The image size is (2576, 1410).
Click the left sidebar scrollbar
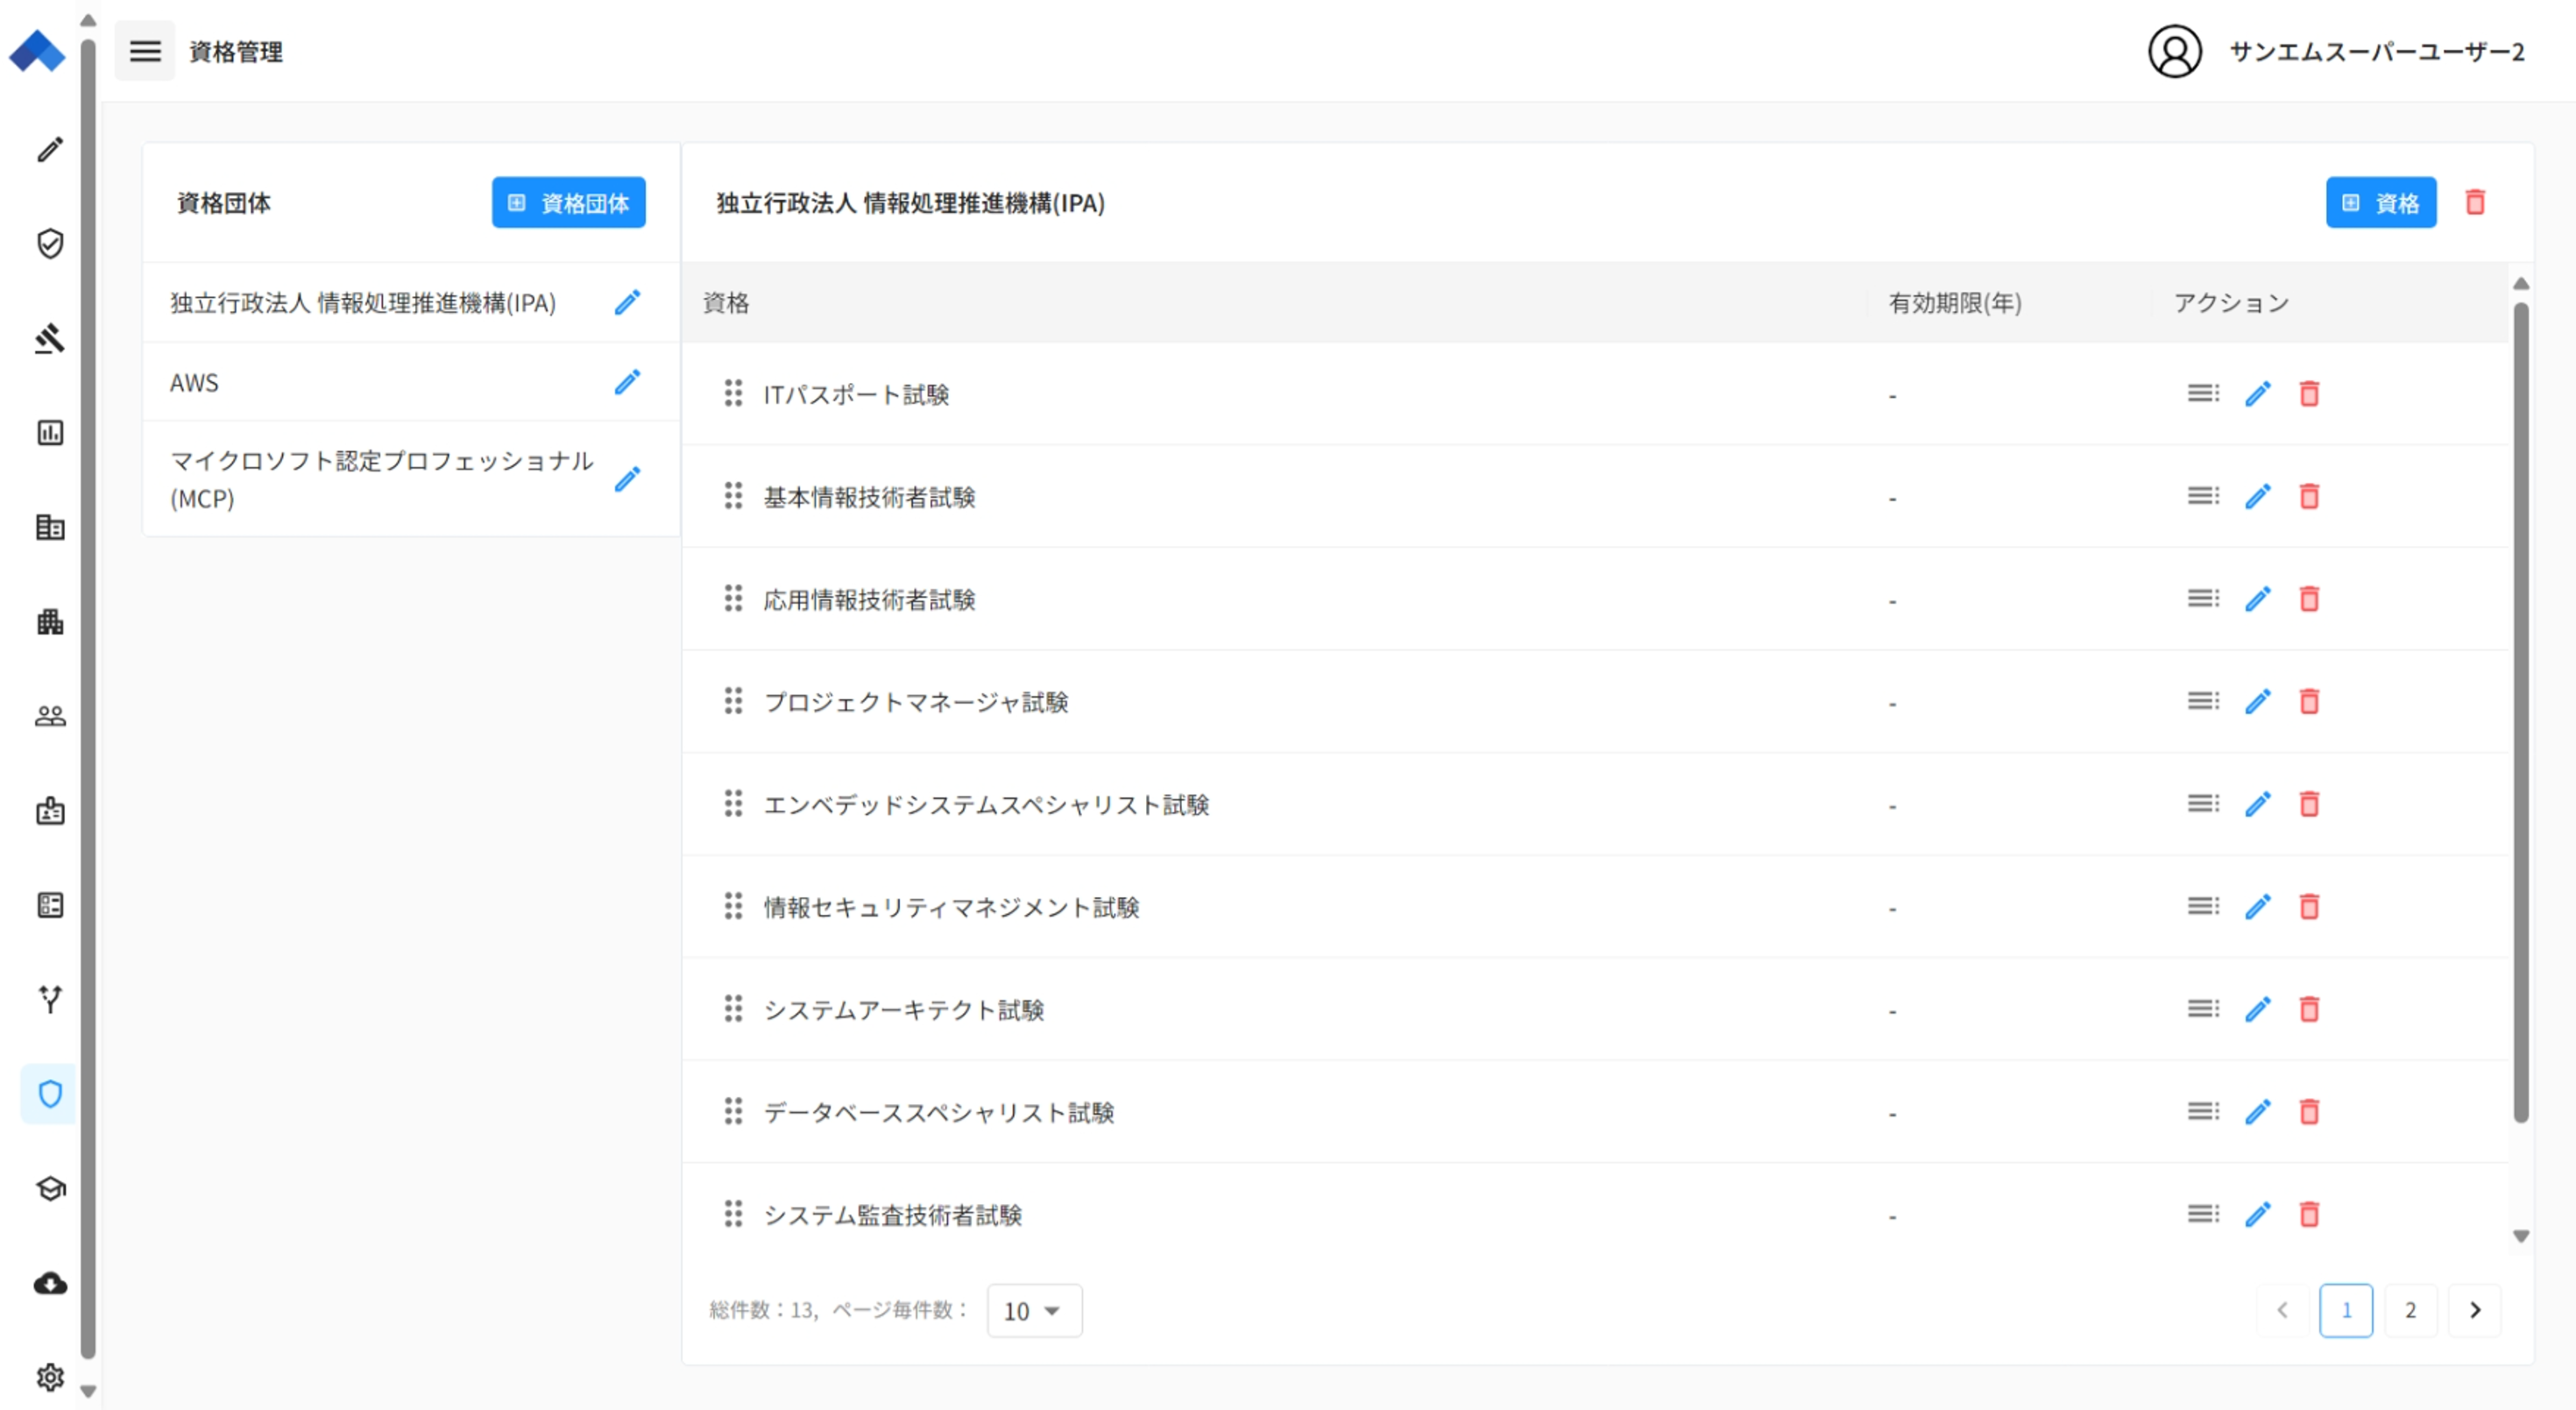pyautogui.click(x=88, y=698)
